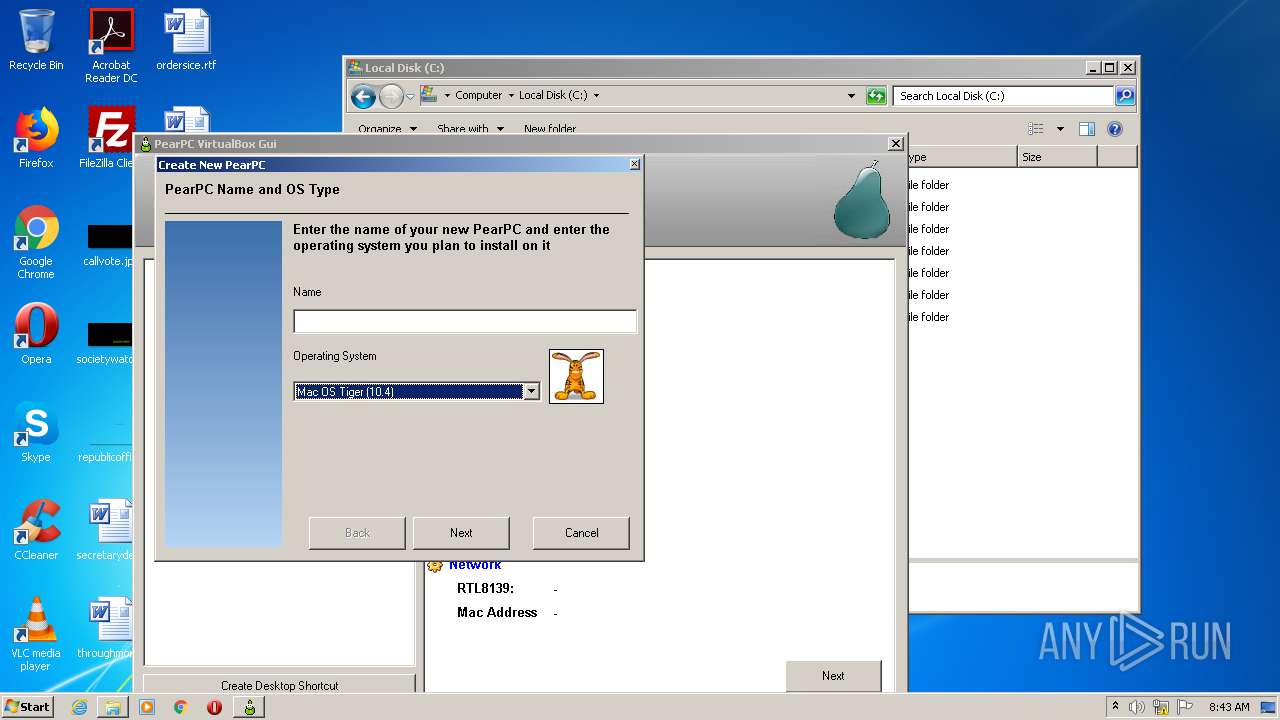
Task: Open the Share with menu
Action: 470,129
